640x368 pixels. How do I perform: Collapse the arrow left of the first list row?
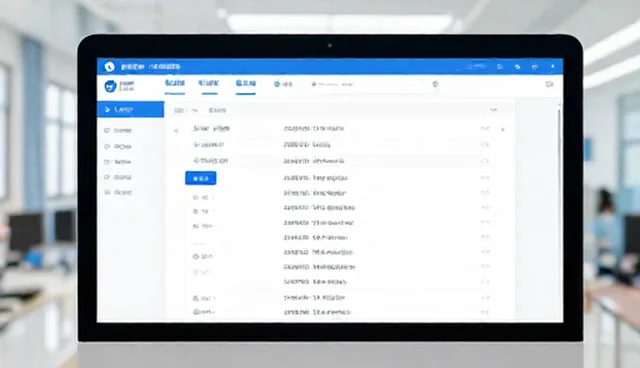coord(176,131)
